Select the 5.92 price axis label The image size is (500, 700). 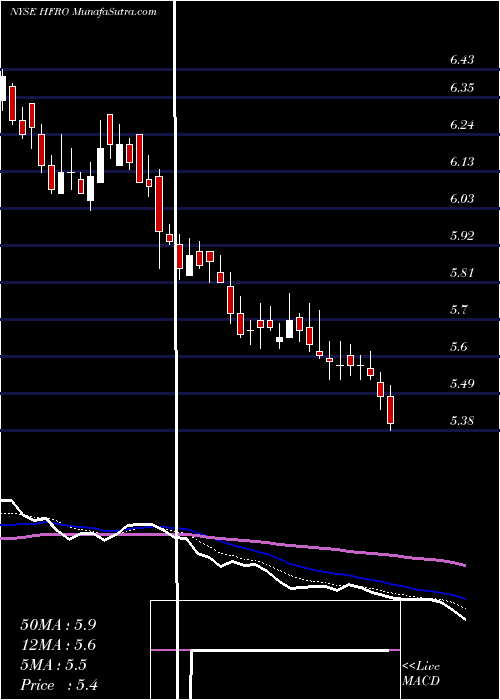[462, 236]
